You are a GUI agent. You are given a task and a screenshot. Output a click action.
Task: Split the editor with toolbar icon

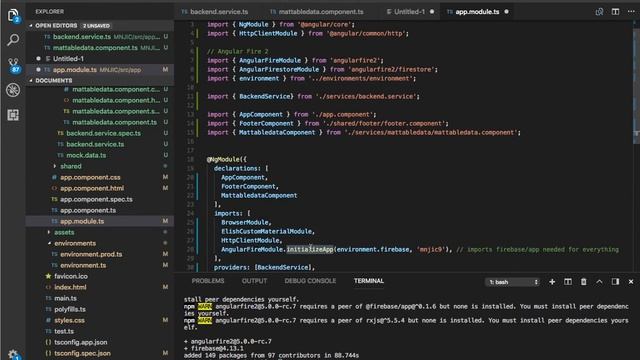point(615,12)
